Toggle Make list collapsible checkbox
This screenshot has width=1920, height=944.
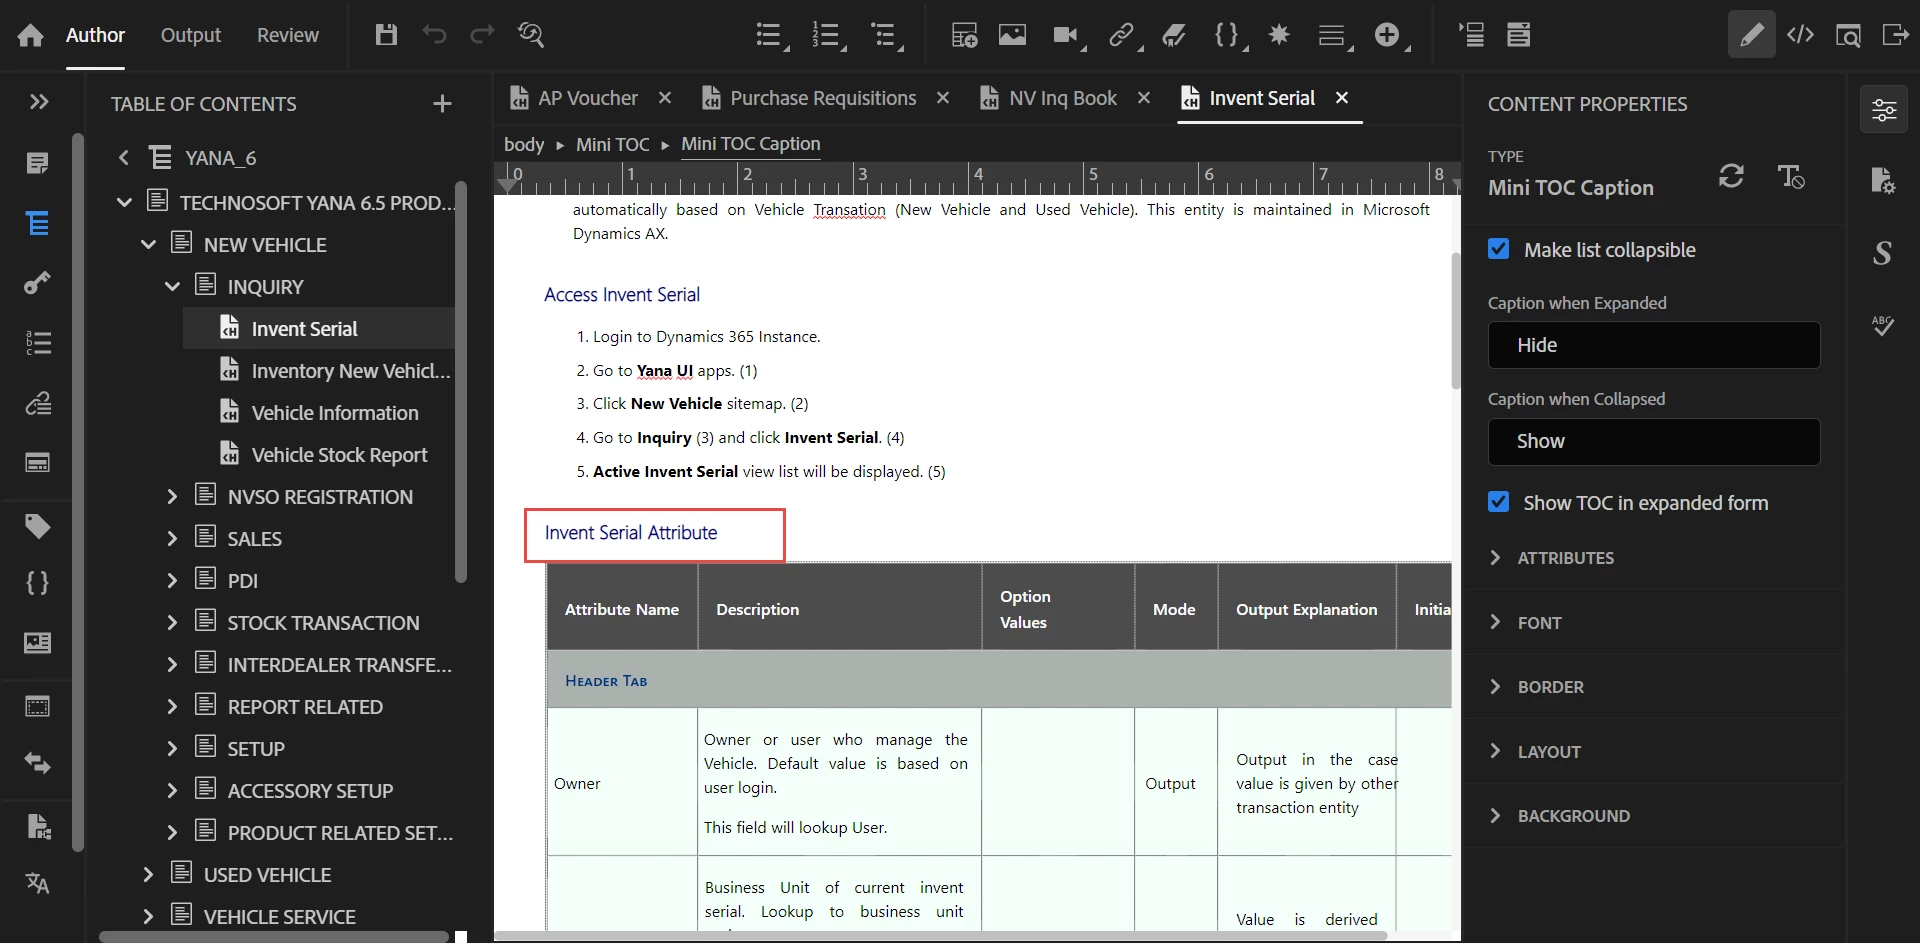point(1498,249)
